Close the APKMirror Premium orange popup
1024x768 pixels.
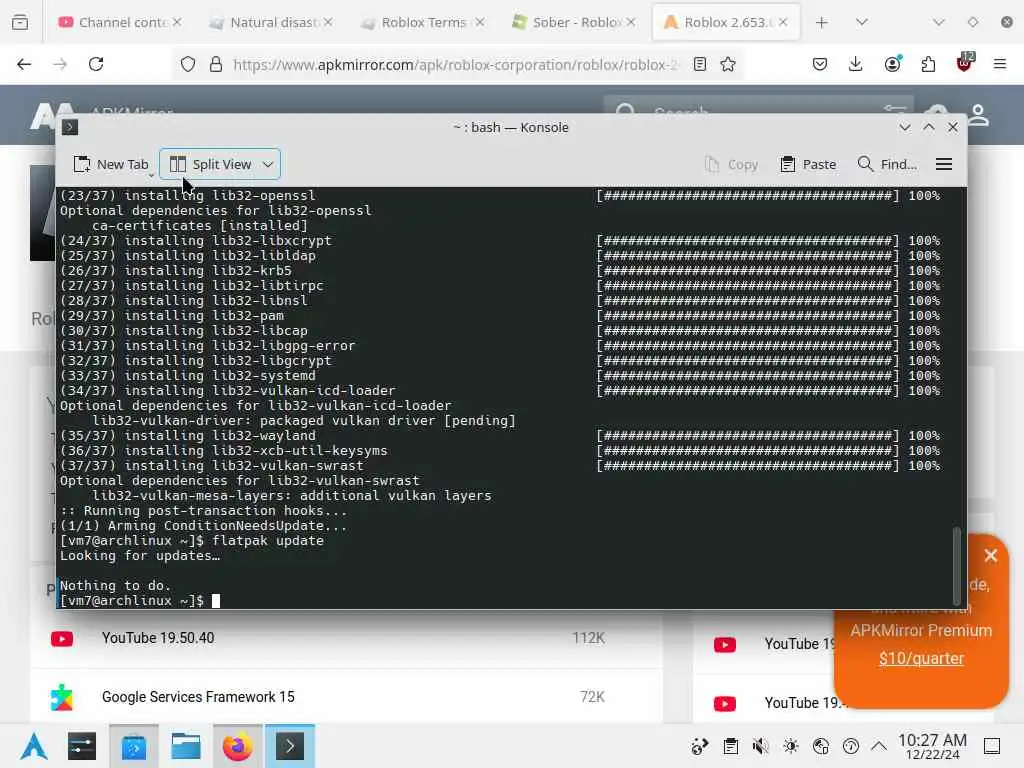pos(991,556)
